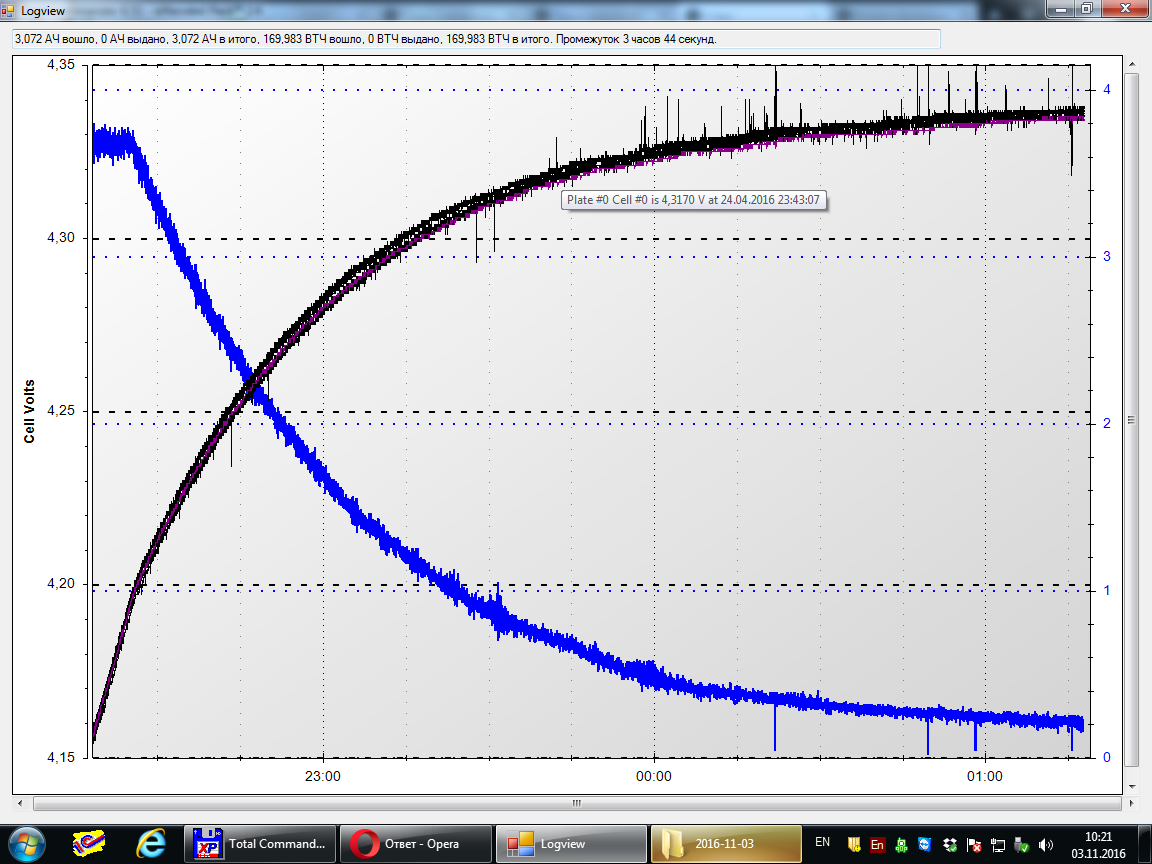Click the red En tray icon
Image resolution: width=1152 pixels, height=864 pixels.
click(x=877, y=844)
